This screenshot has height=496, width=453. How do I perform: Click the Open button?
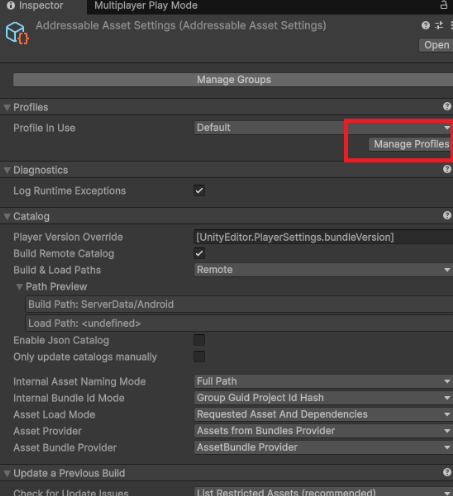tap(436, 45)
